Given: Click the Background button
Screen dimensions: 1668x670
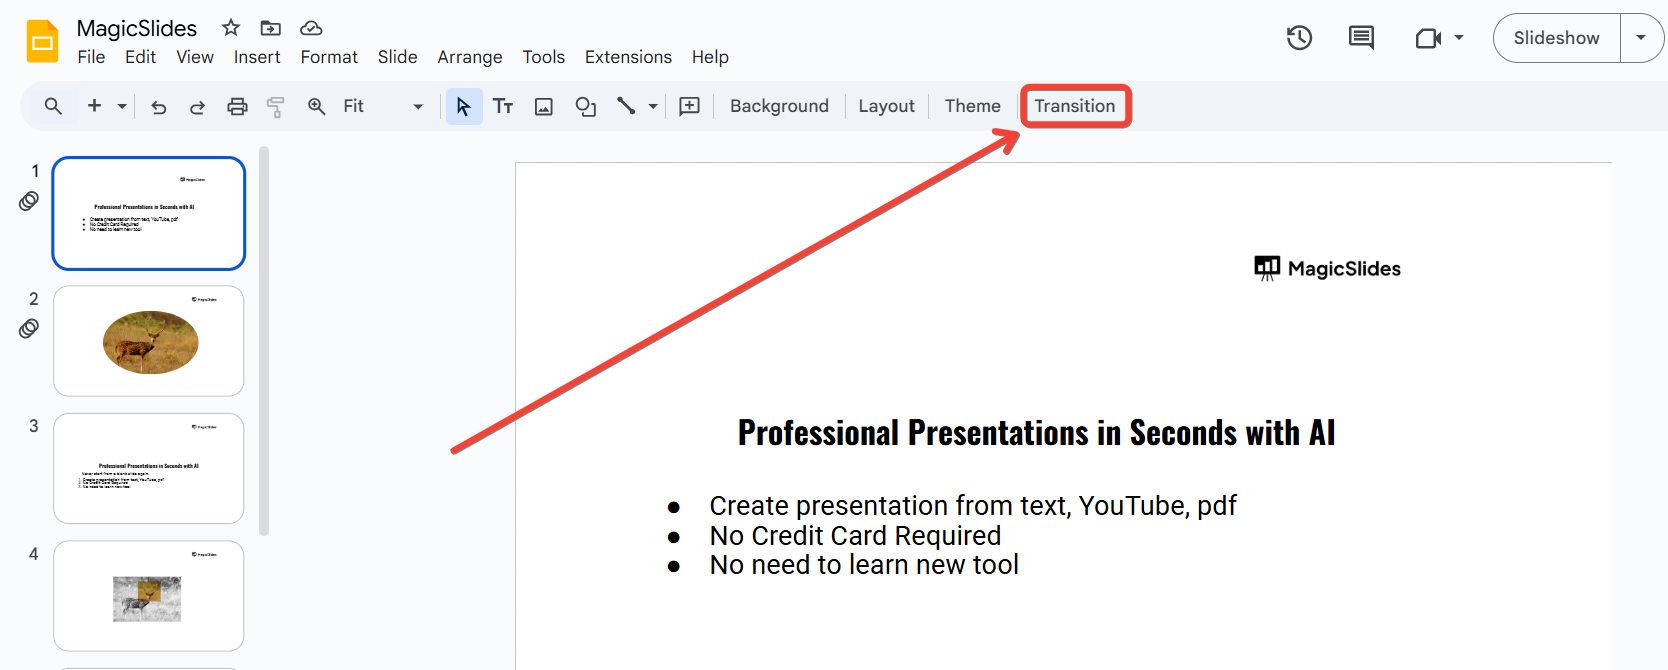Looking at the screenshot, I should [x=779, y=106].
